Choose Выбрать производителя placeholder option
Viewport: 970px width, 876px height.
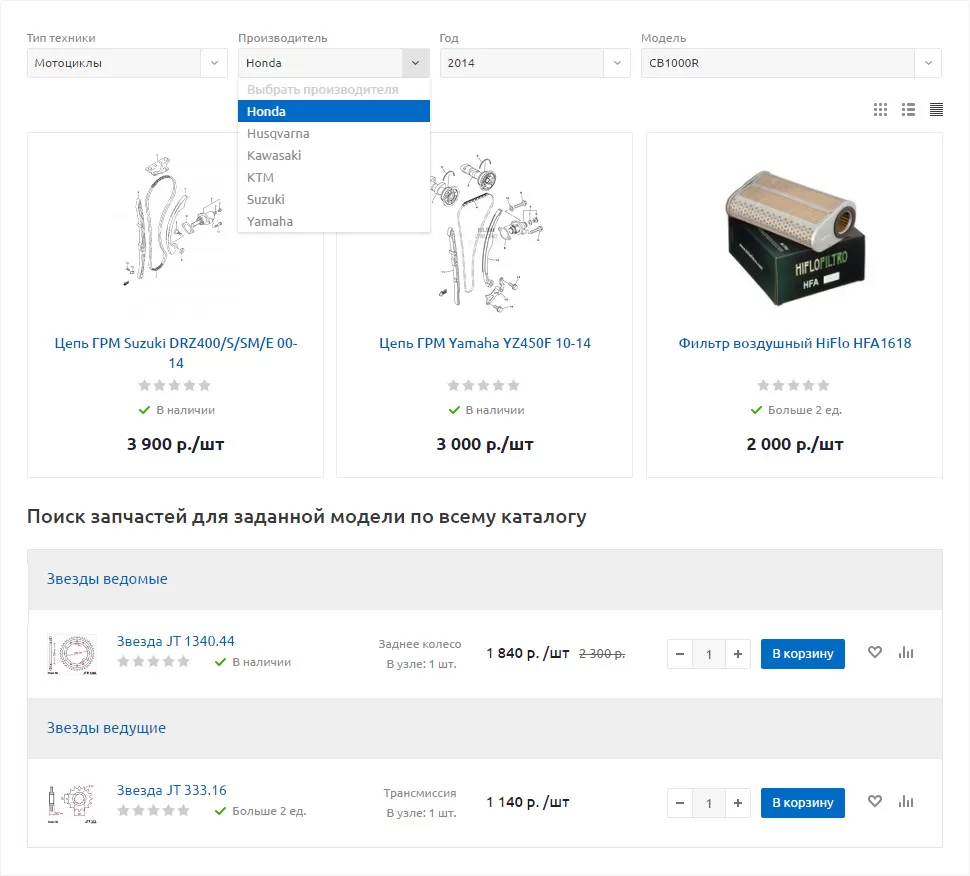(334, 90)
